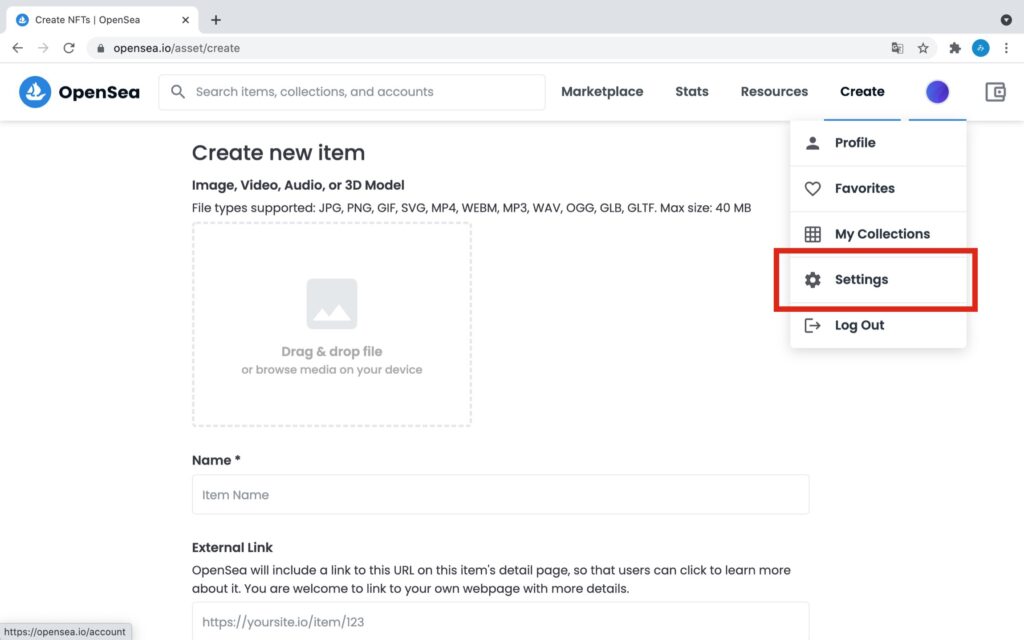Open the Marketplace nav item
This screenshot has width=1024, height=640.
coord(602,91)
